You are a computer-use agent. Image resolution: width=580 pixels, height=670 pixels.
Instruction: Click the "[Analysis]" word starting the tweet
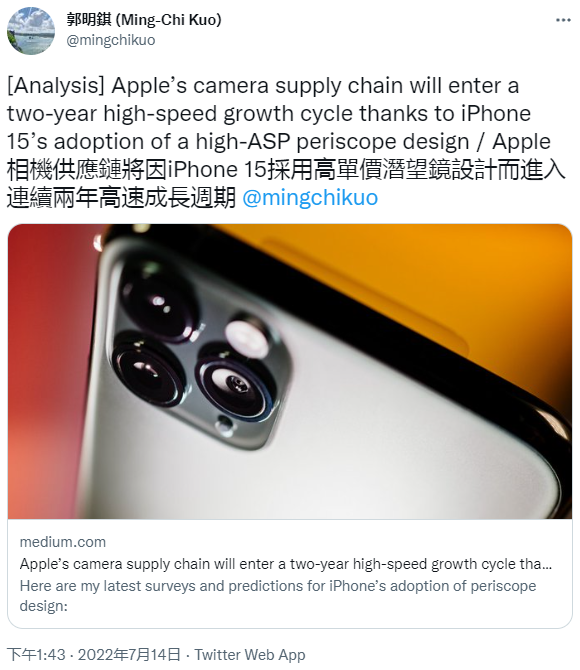tap(56, 86)
